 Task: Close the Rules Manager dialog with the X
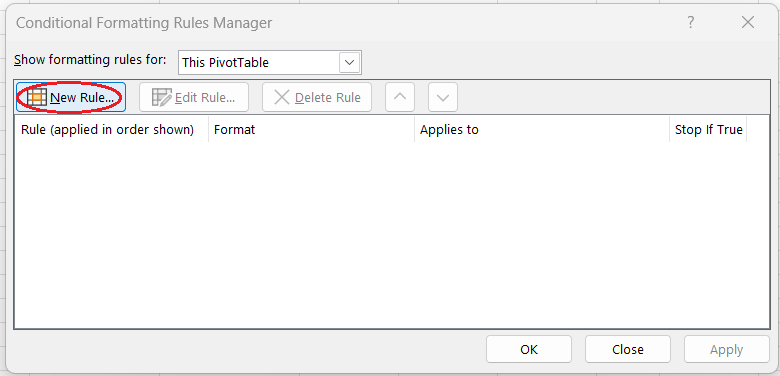click(x=748, y=22)
